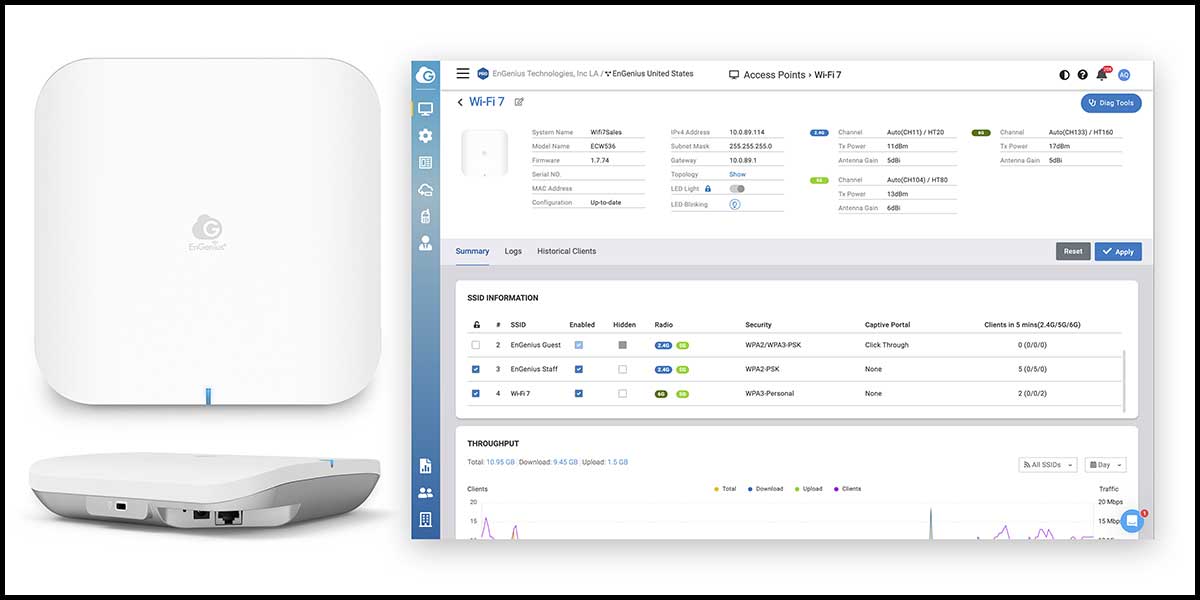Click the Apply button
The image size is (1200, 600).
1118,251
